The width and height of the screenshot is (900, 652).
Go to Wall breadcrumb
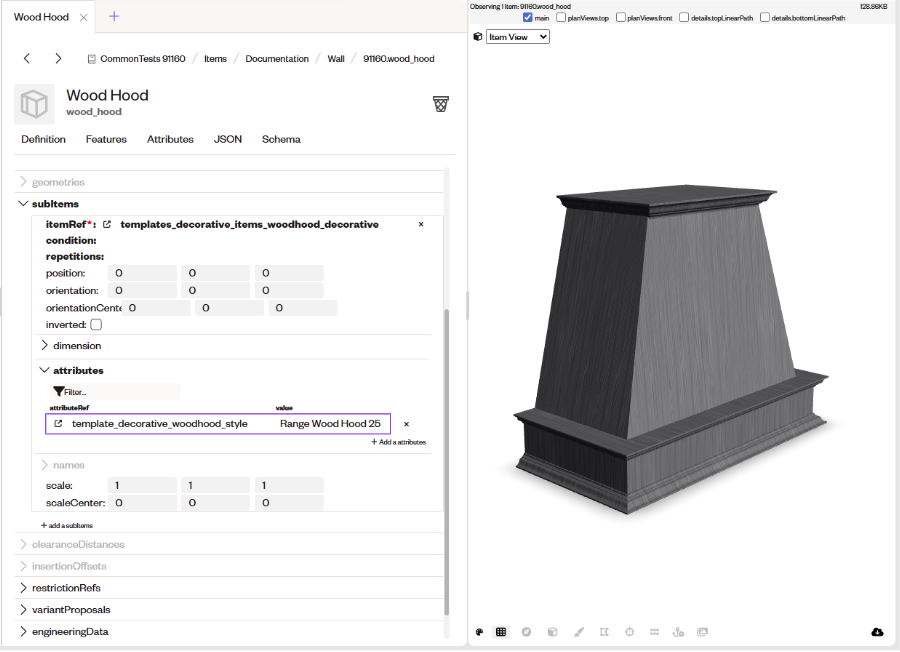(x=336, y=59)
